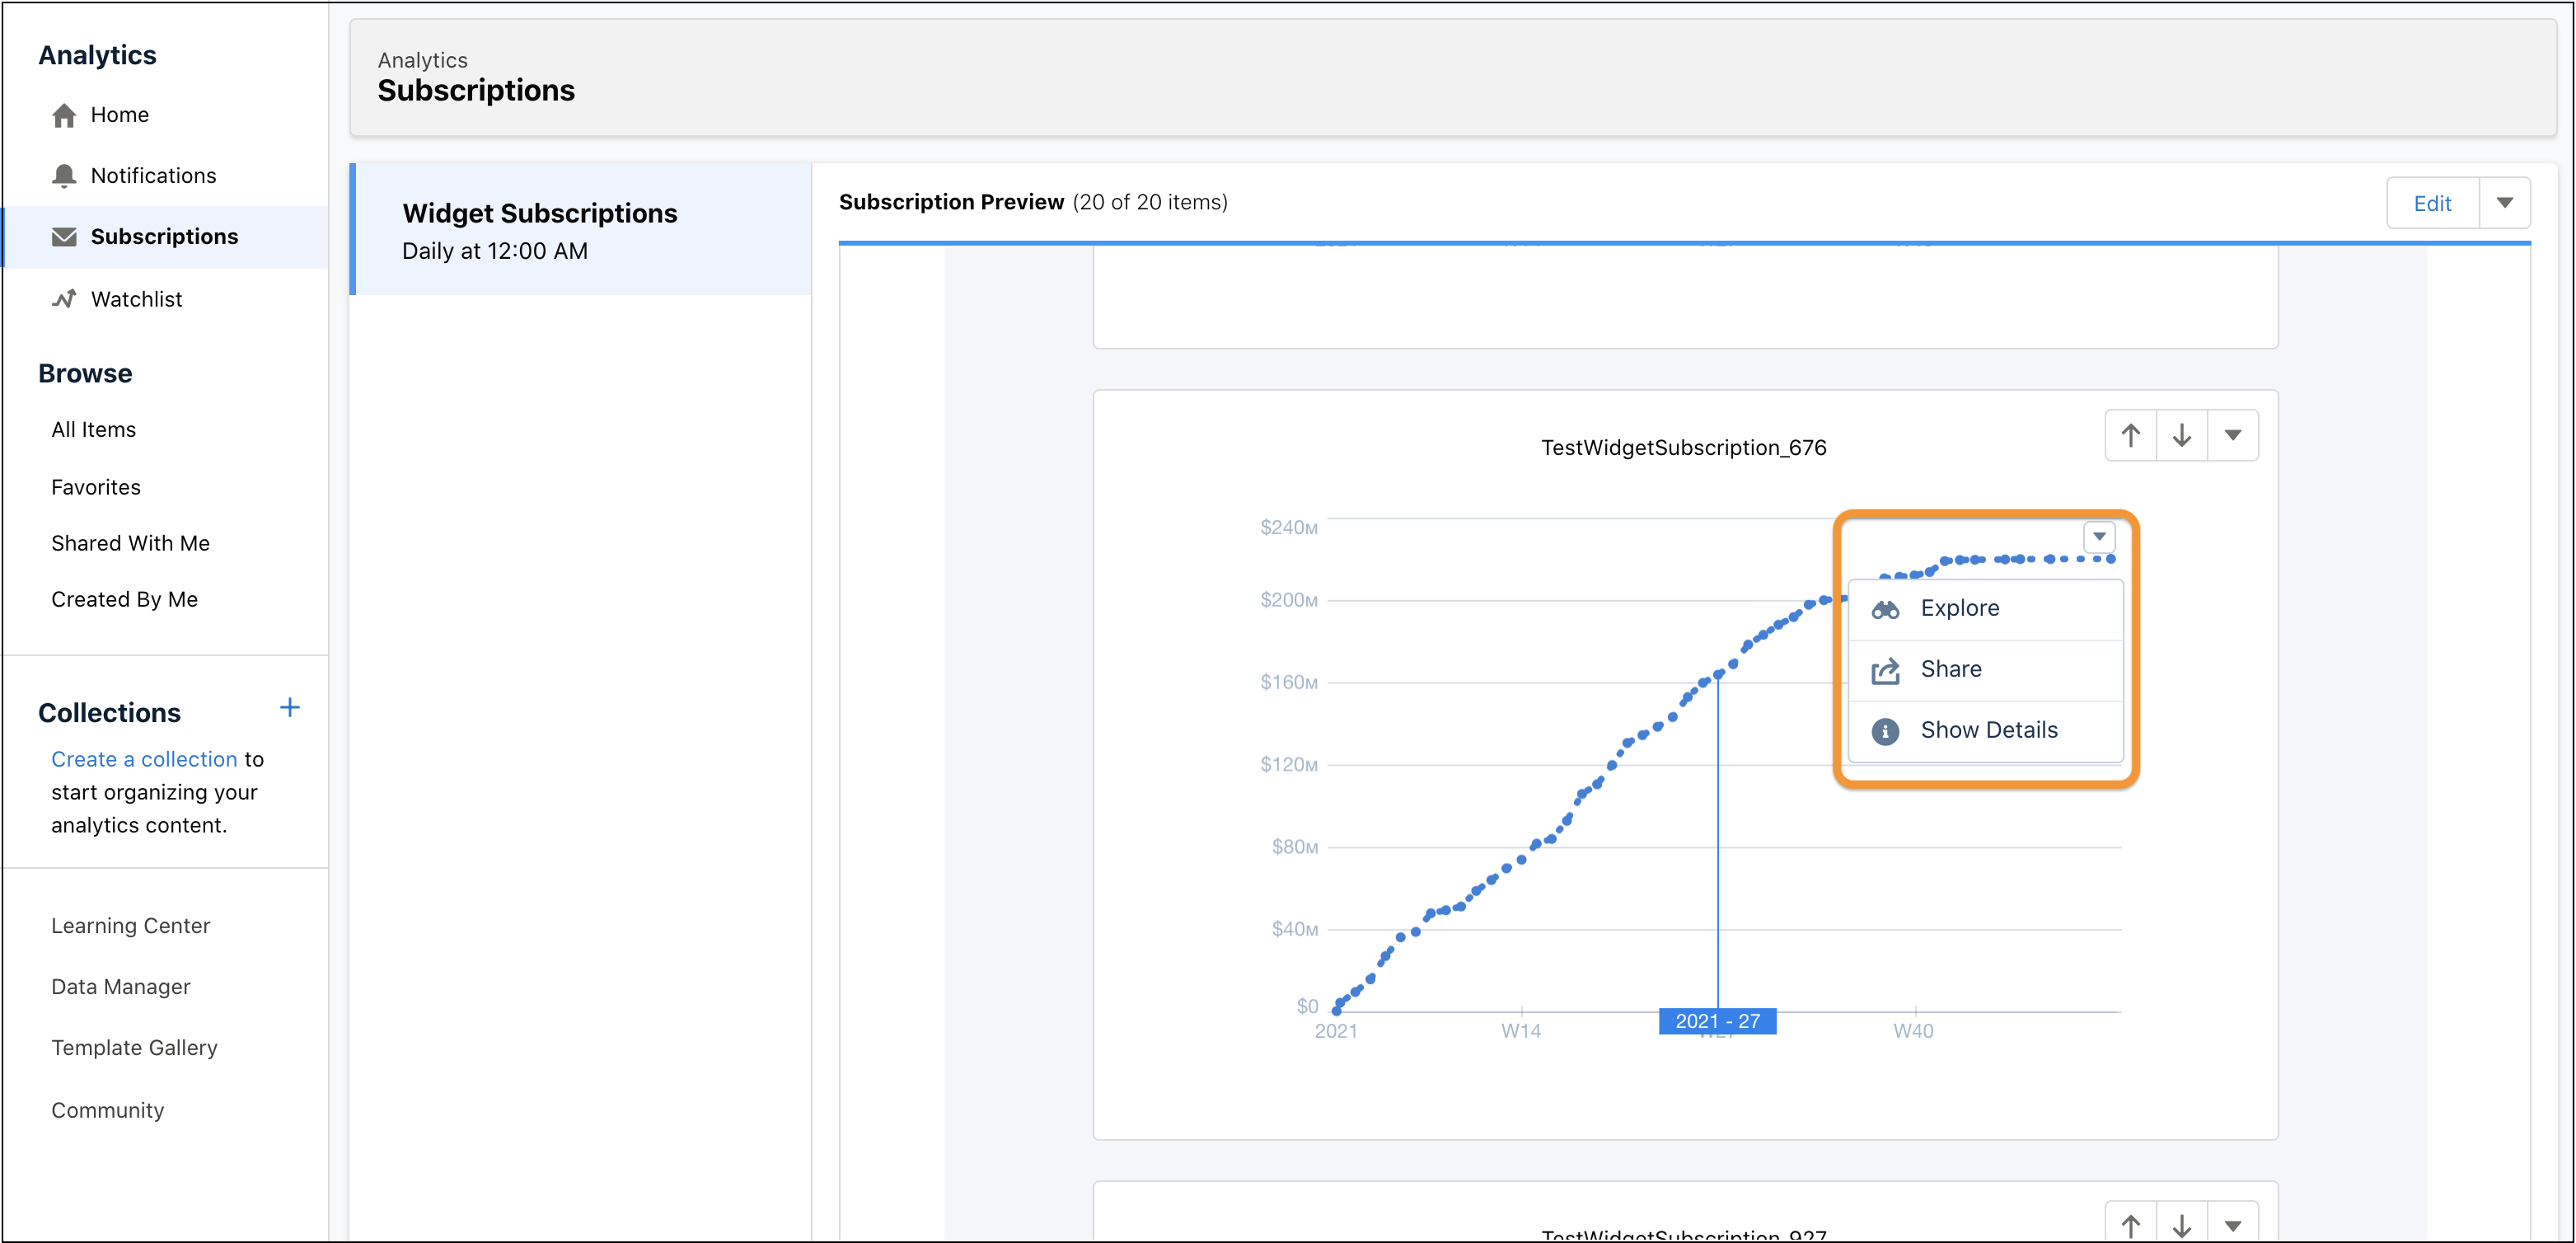Click the Watchlist trend icon
2576x1243 pixels.
(64, 299)
